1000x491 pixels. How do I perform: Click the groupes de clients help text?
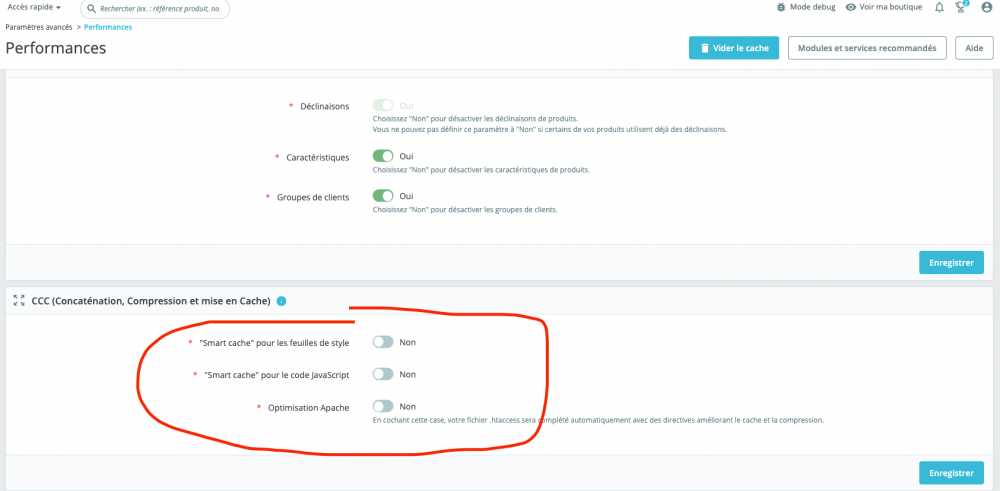point(466,210)
